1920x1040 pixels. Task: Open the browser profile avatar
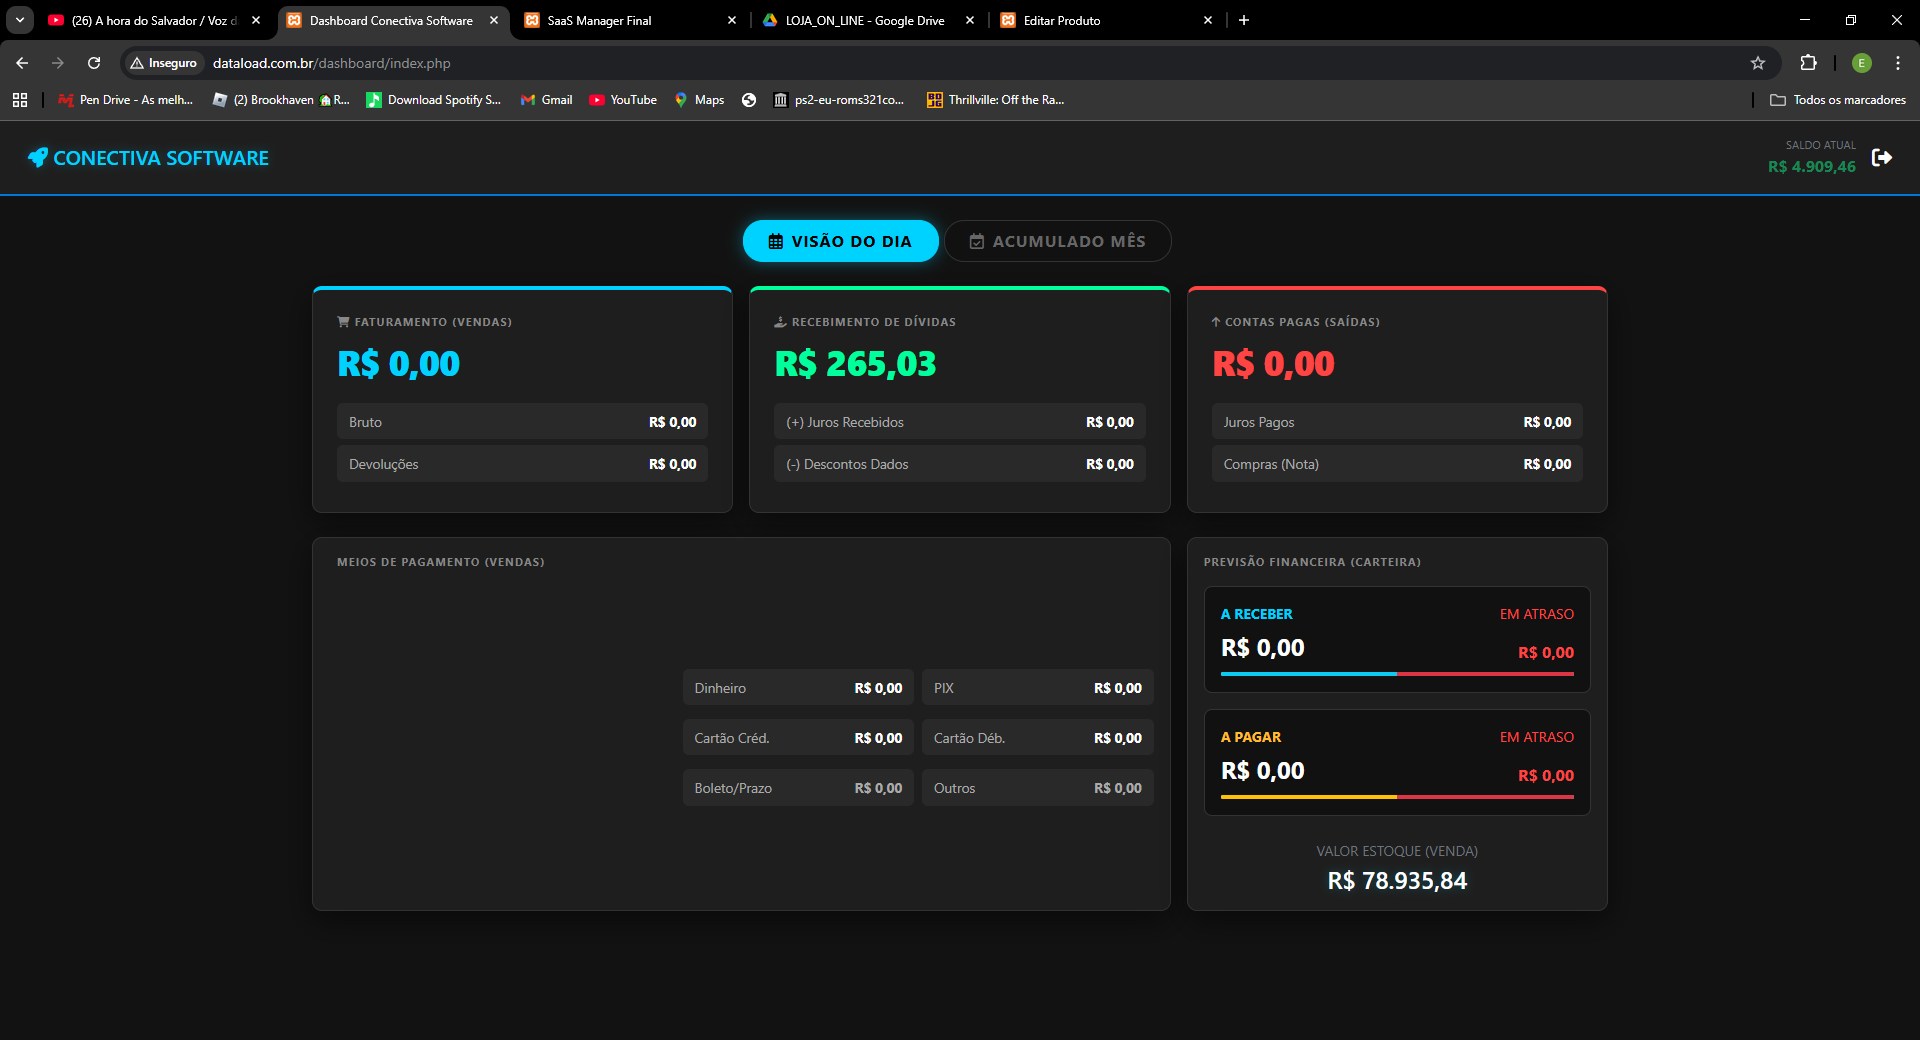(x=1861, y=63)
